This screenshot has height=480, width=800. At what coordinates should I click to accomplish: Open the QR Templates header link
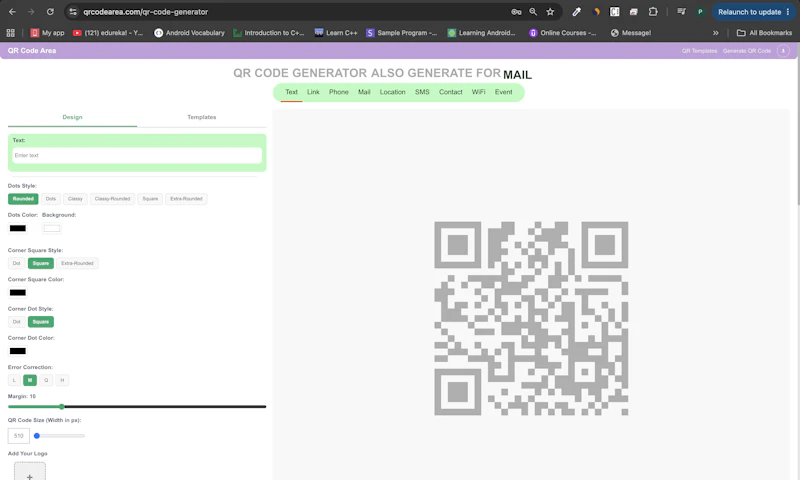point(699,51)
